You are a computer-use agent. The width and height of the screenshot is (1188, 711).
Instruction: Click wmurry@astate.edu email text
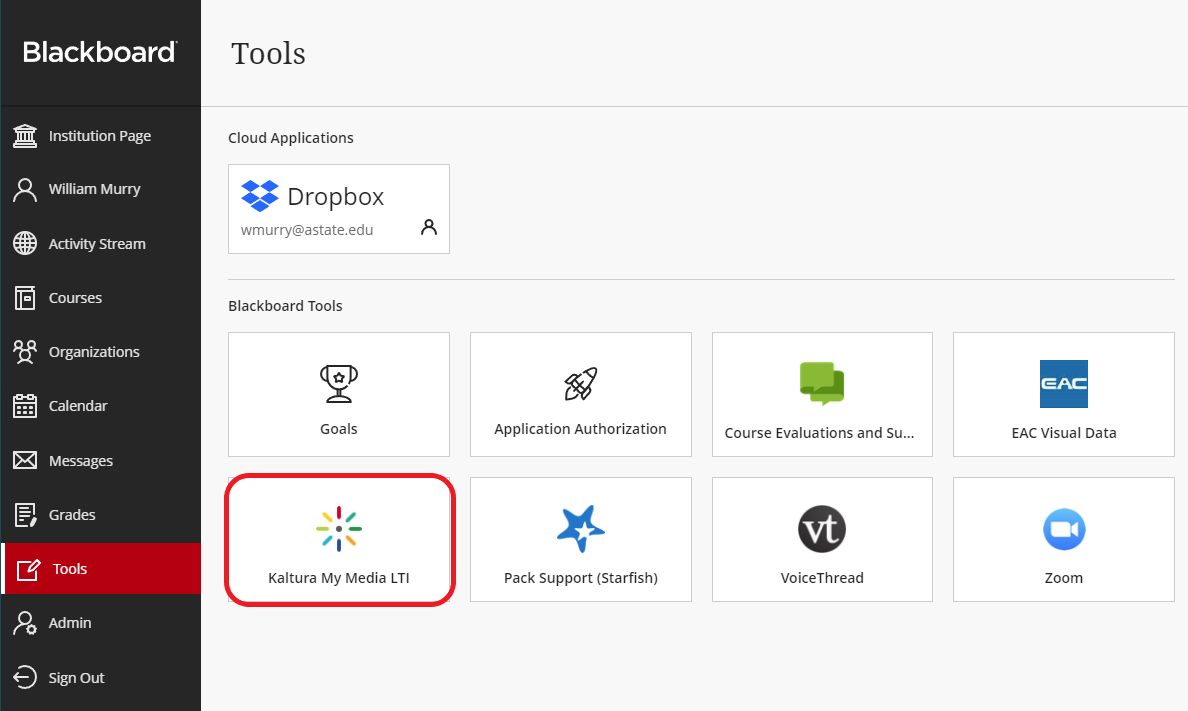307,230
